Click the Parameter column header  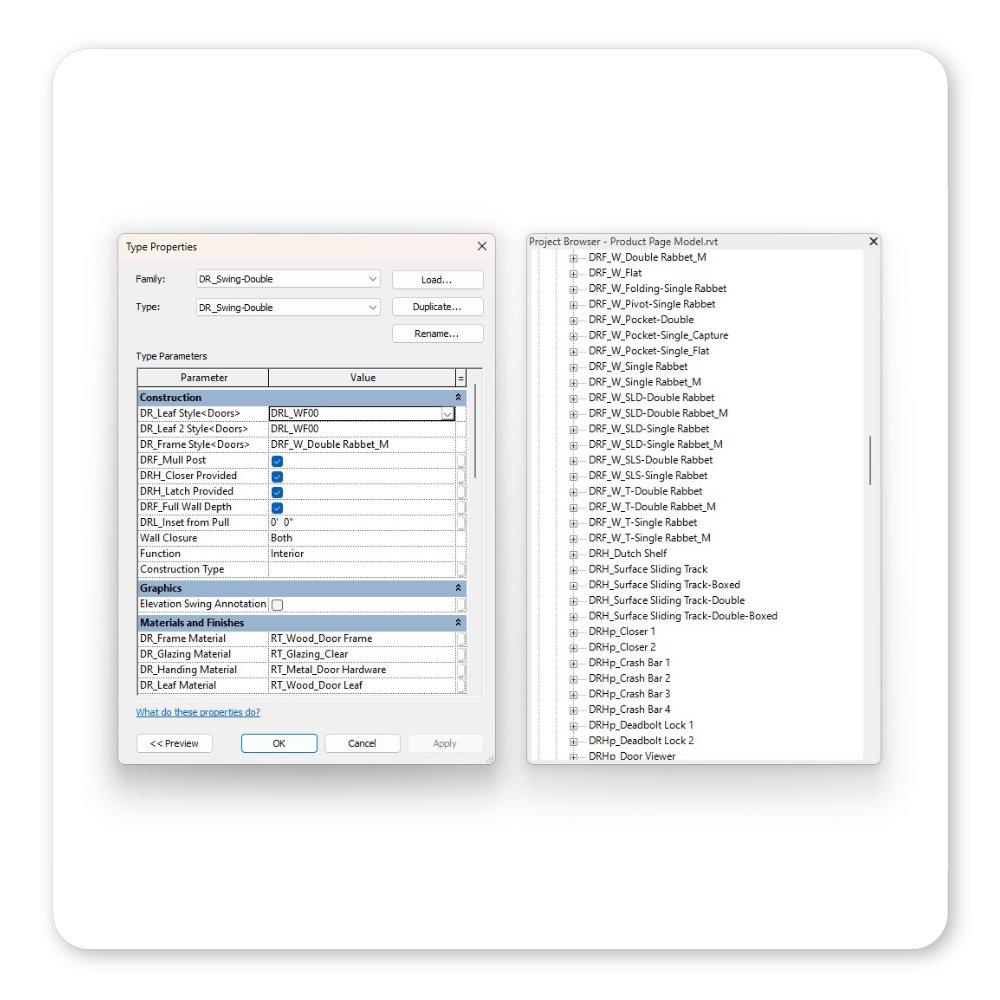pyautogui.click(x=203, y=378)
